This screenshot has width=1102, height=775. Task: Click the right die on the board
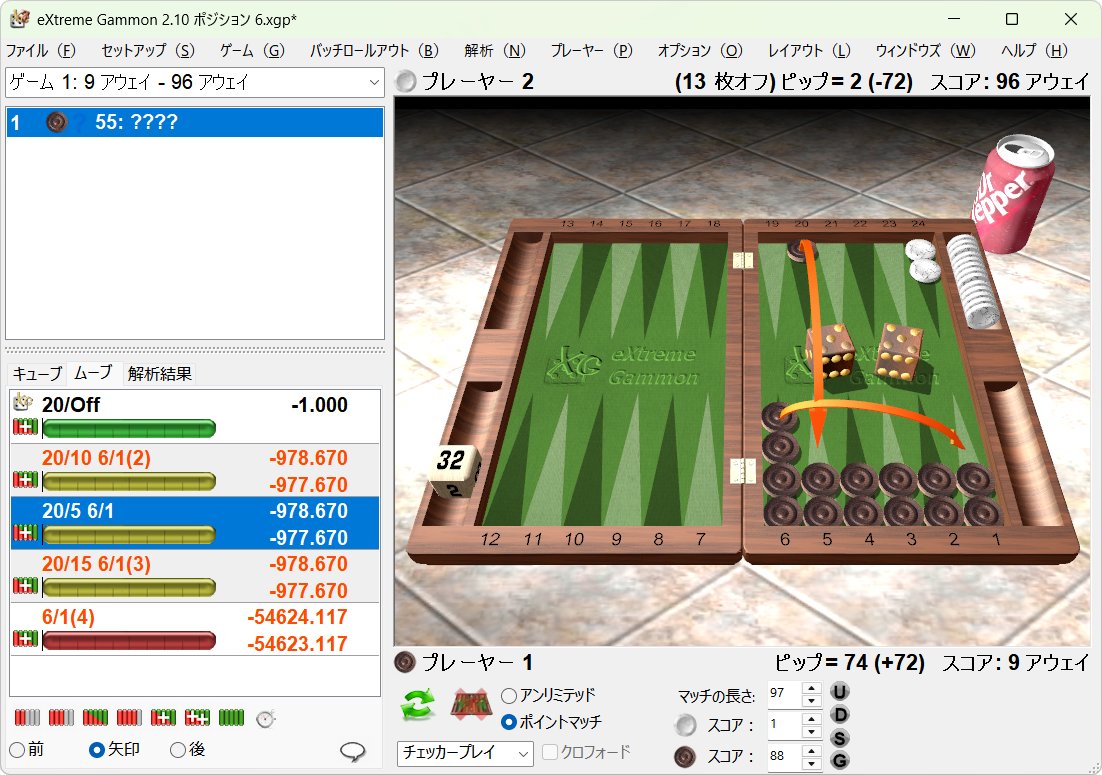click(x=899, y=351)
